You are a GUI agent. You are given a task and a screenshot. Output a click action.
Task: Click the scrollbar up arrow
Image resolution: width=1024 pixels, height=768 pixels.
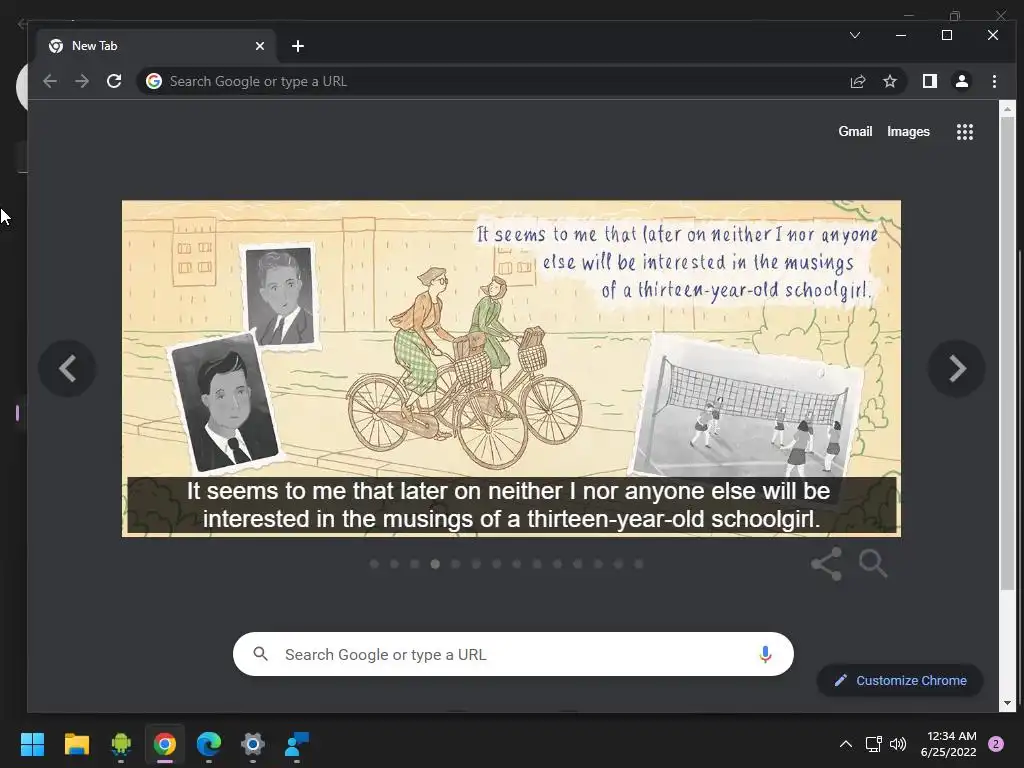pos(1007,109)
